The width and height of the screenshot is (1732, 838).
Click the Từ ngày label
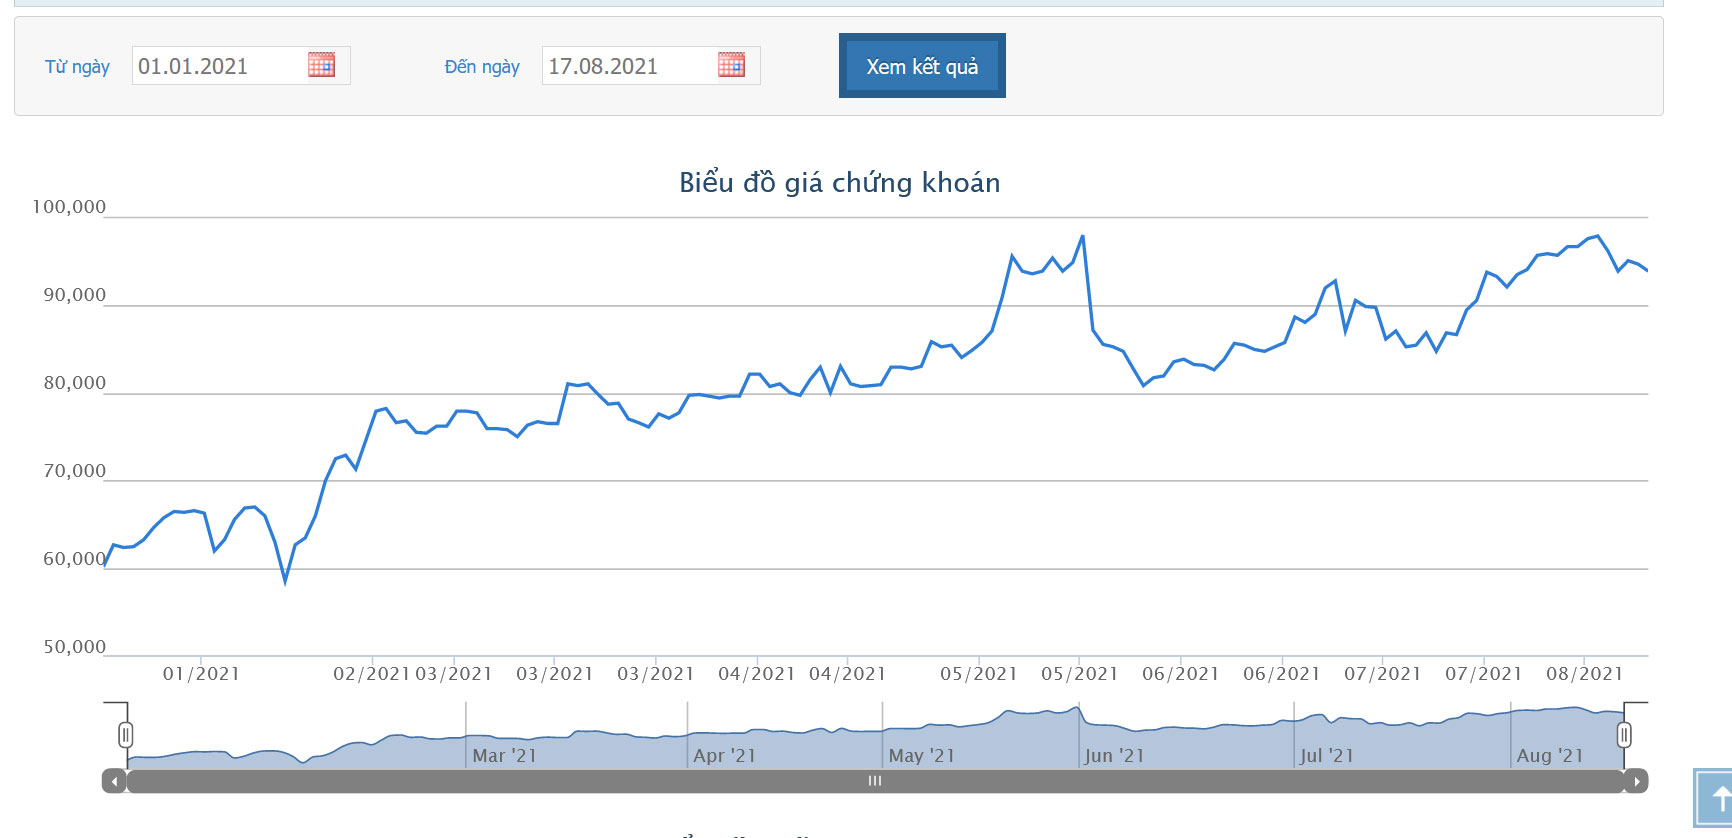[77, 67]
